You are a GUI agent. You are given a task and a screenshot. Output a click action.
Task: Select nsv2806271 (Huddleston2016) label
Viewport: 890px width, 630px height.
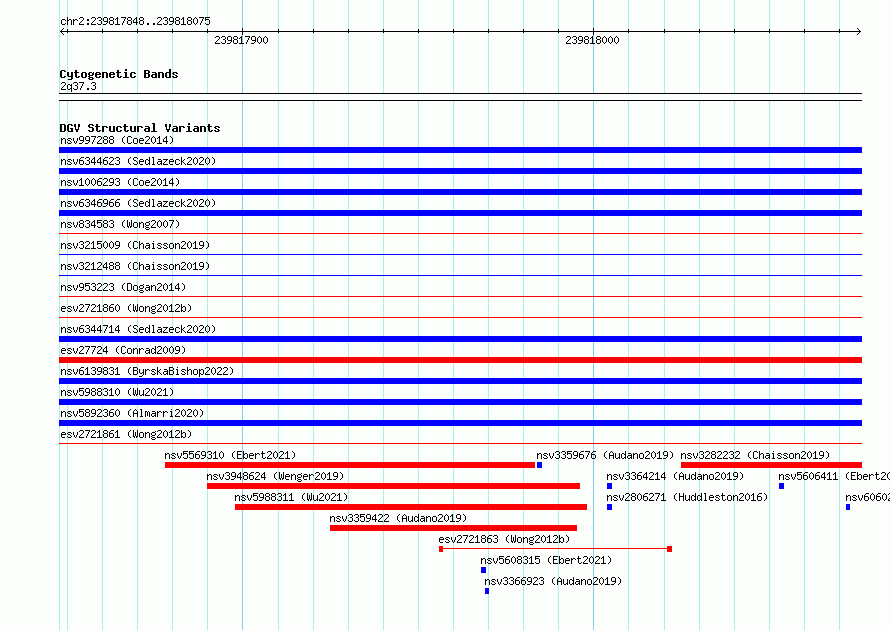coord(687,497)
